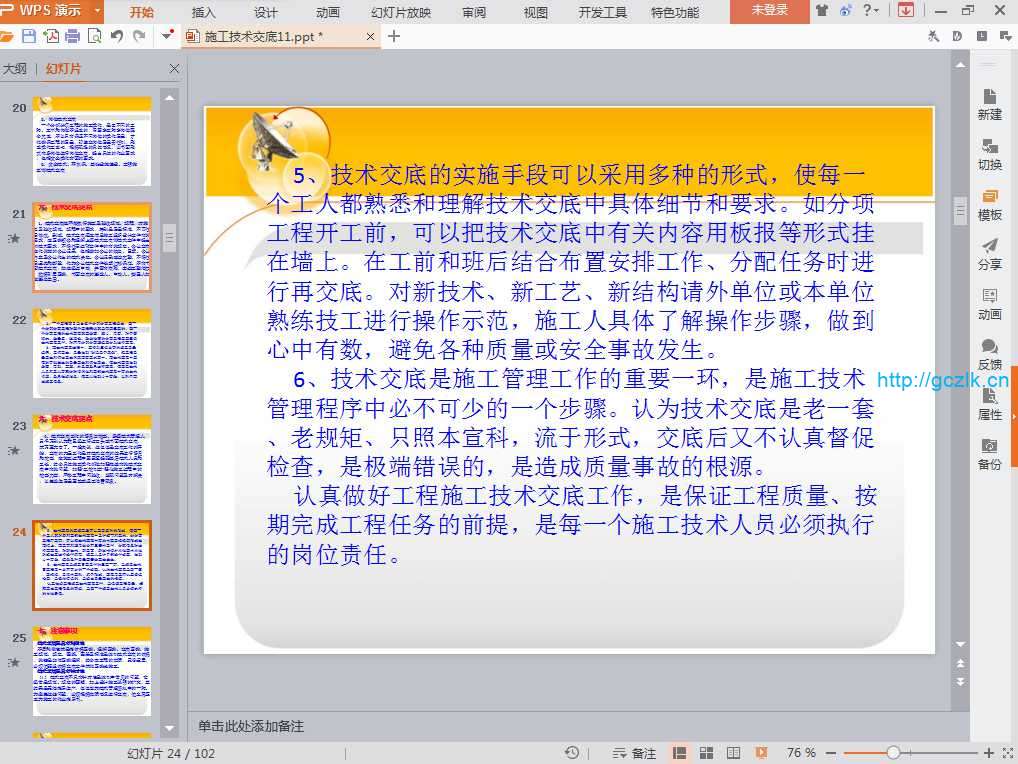Screen dimensions: 1018x764
Task: Click the Undo arrow icon
Action: [117, 36]
